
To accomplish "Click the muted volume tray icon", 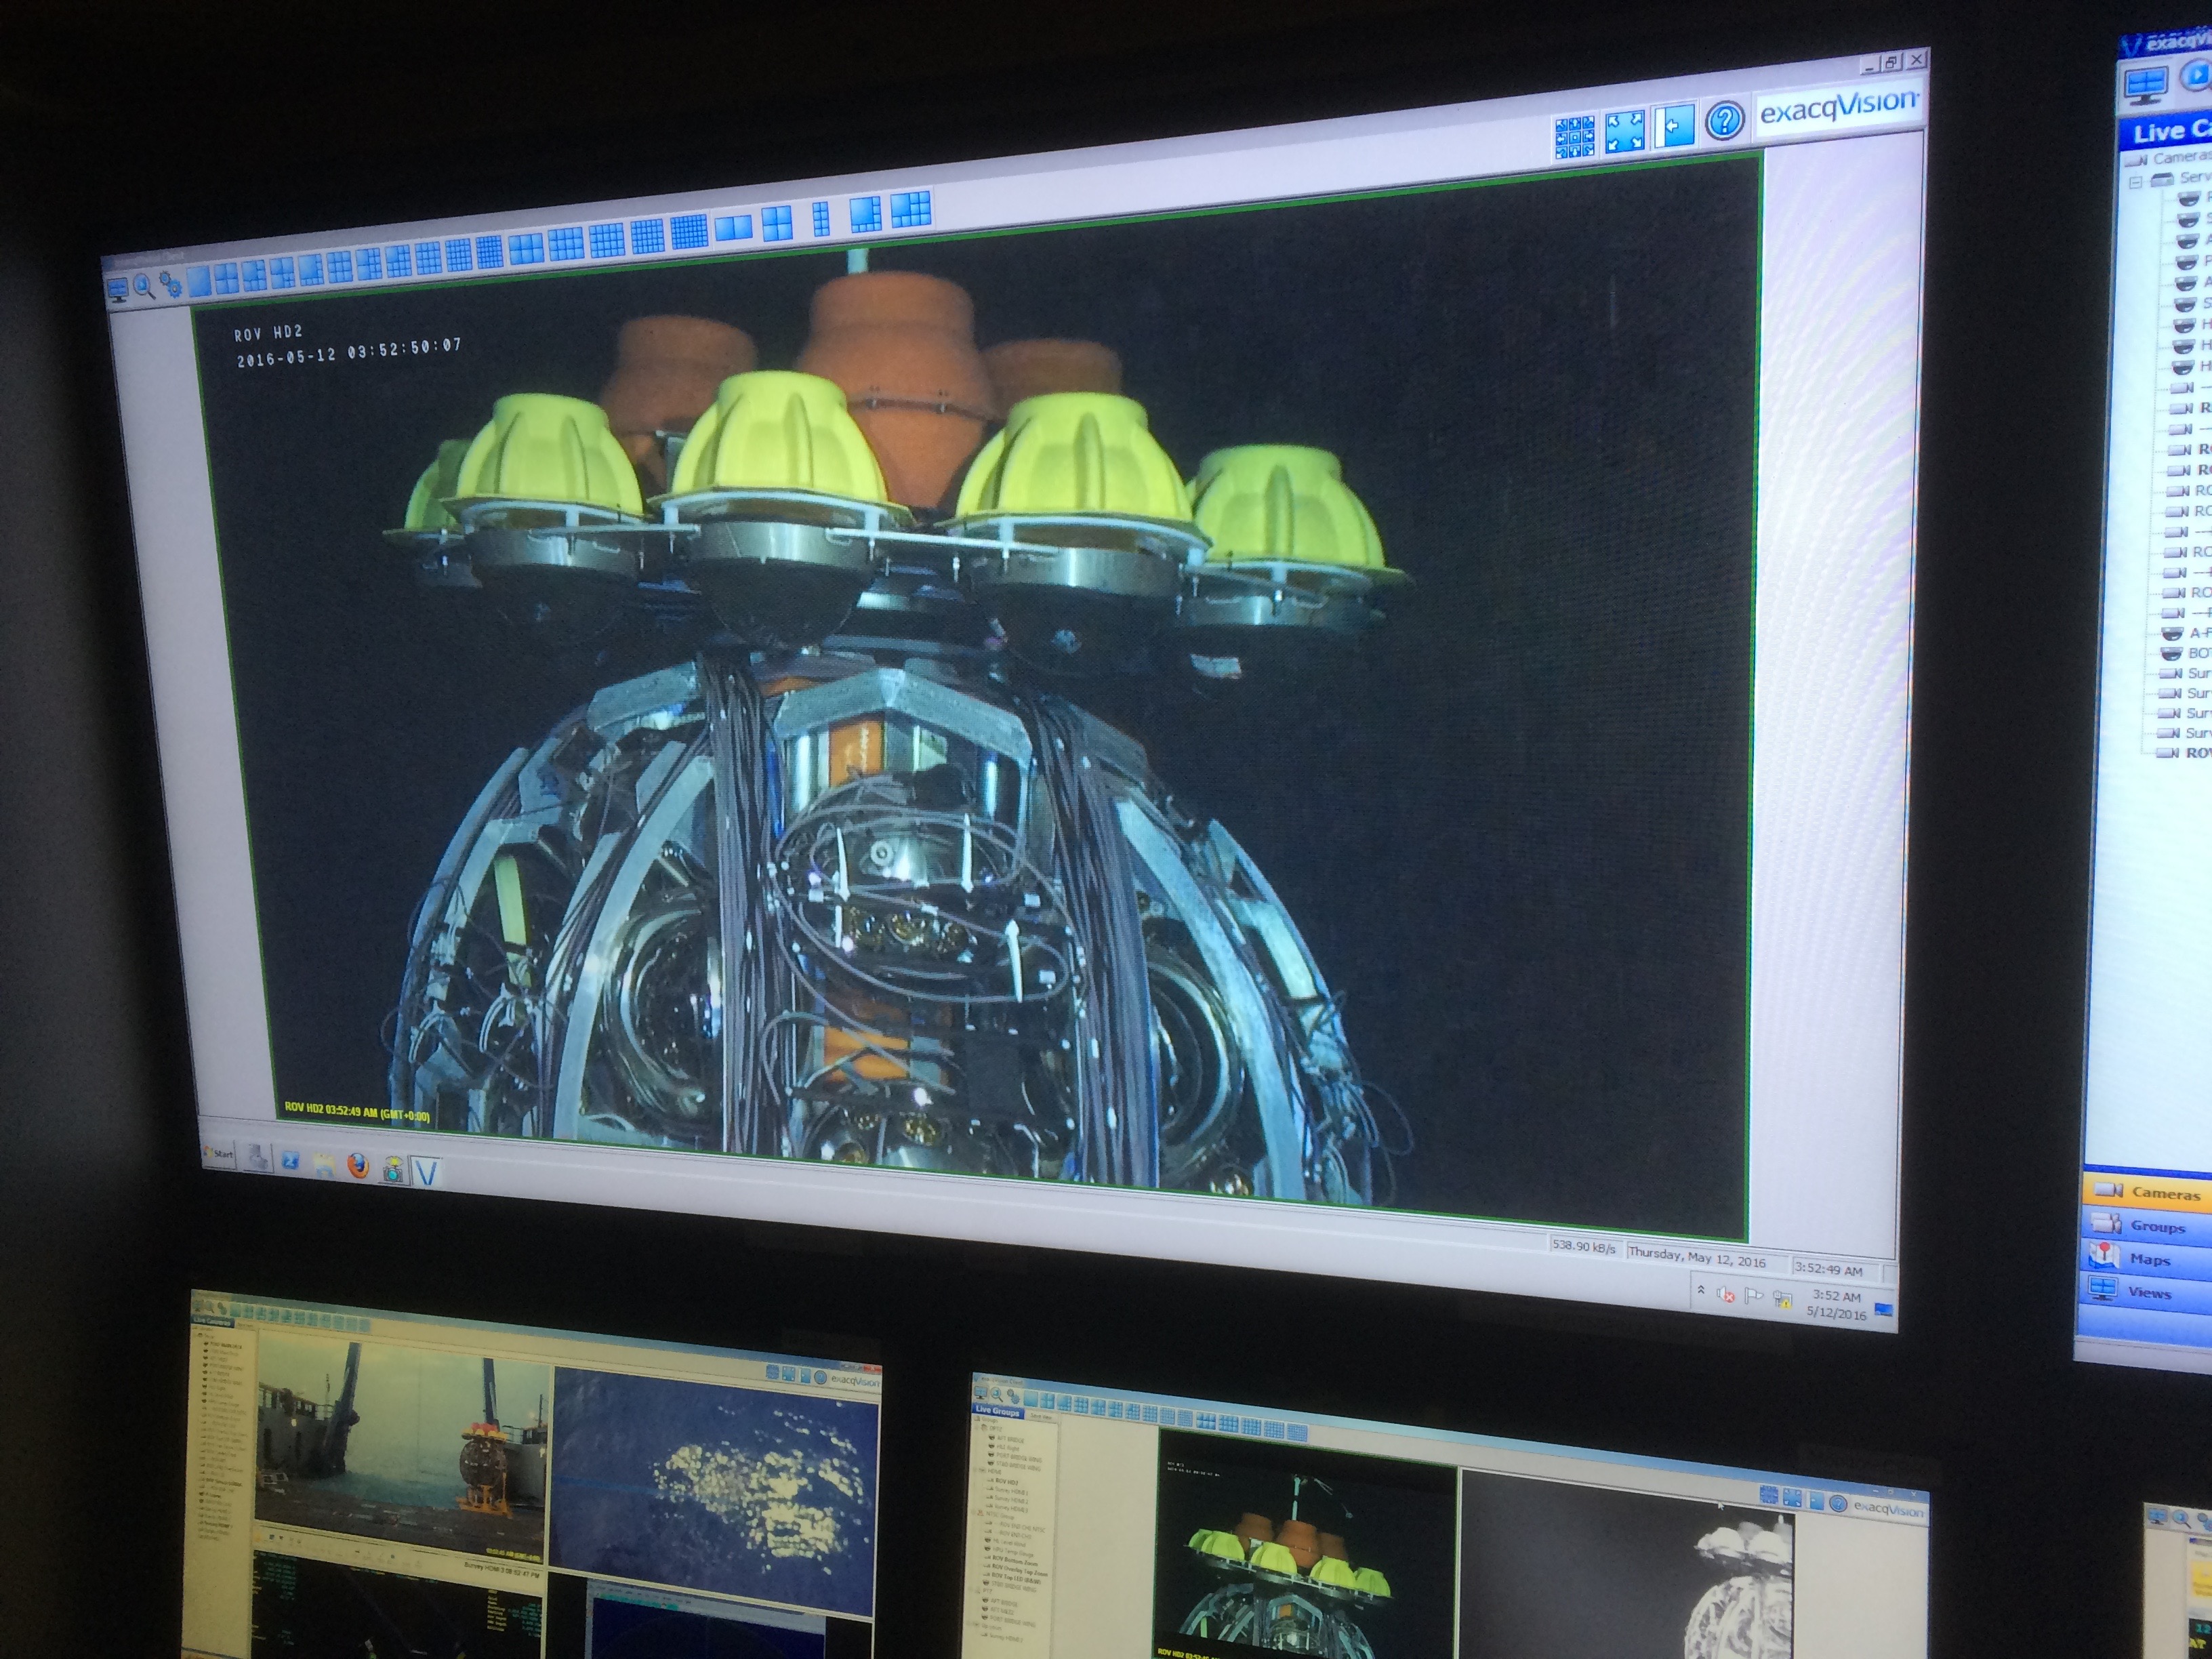I will click(1726, 1294).
